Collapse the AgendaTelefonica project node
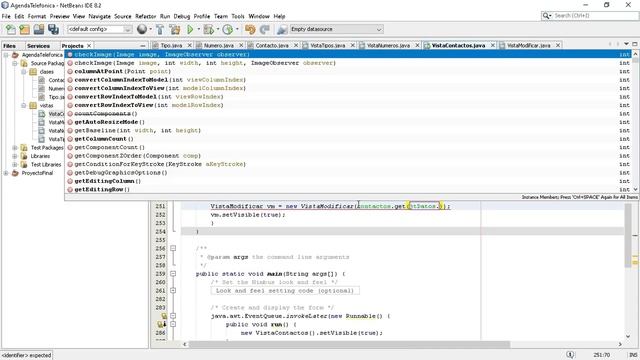Image resolution: width=640 pixels, height=360 pixels. point(6,55)
